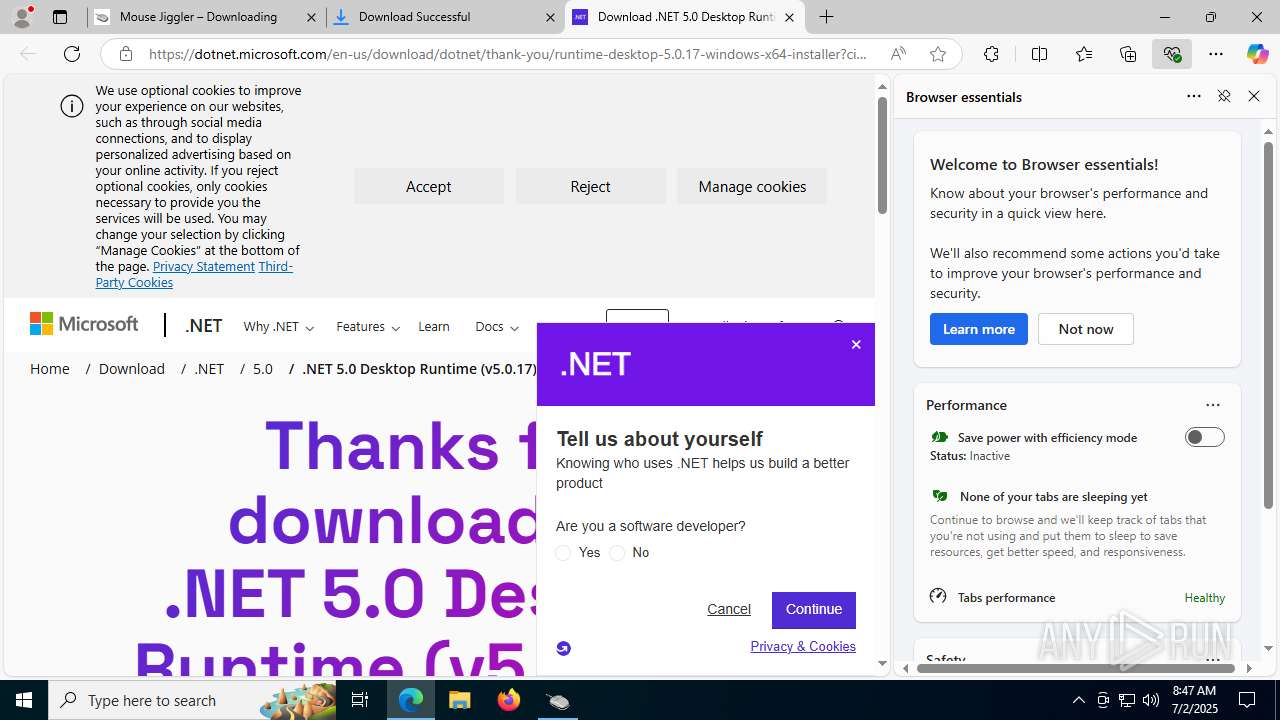Expand the Docs menu
Image resolution: width=1280 pixels, height=720 pixels.
497,327
